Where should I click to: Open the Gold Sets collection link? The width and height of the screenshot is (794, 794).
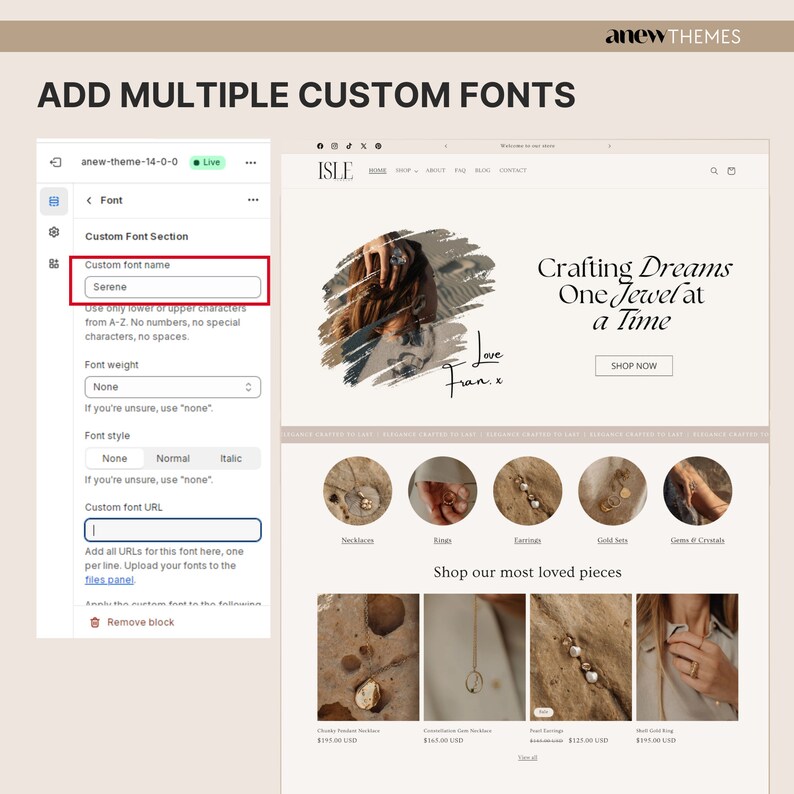(613, 540)
